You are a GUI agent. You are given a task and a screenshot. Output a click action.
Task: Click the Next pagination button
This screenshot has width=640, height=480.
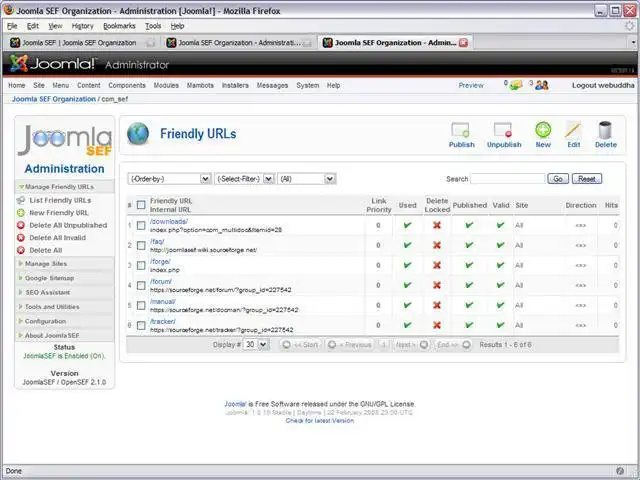[x=411, y=344]
